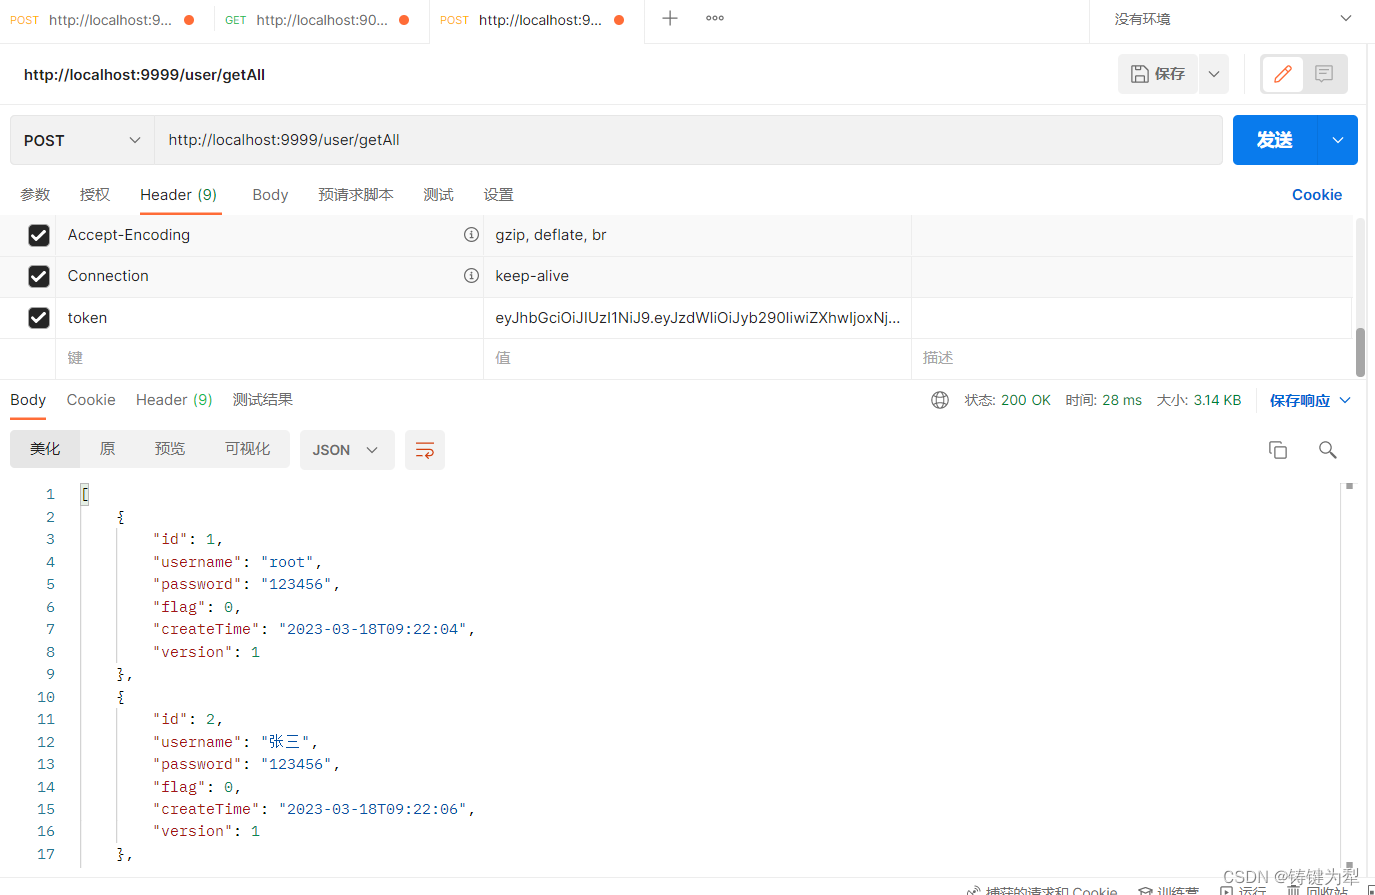The image size is (1375, 895).
Task: Click the globe network icon near status
Action: tap(940, 400)
